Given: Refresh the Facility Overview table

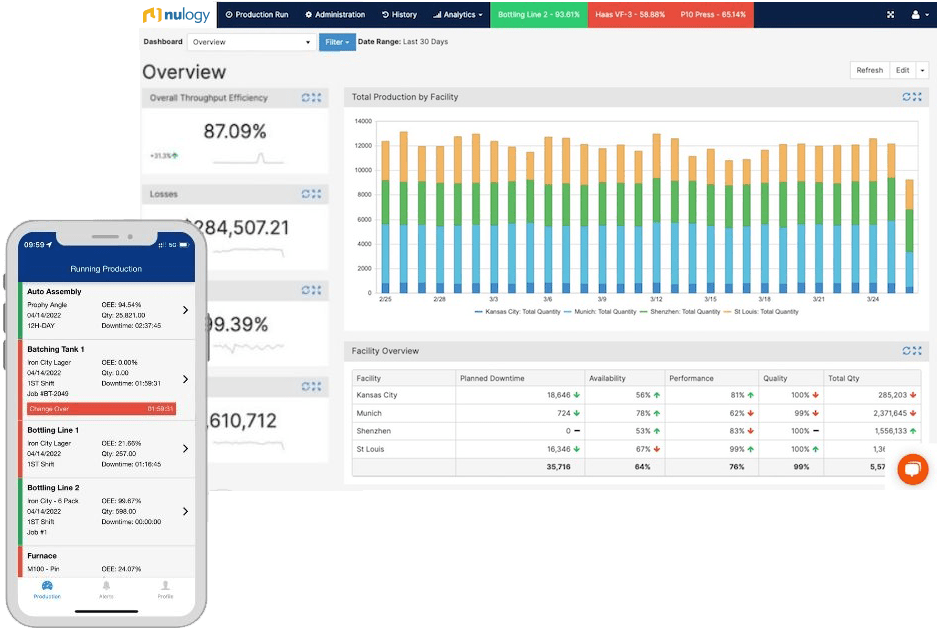Looking at the screenshot, I should pos(907,350).
